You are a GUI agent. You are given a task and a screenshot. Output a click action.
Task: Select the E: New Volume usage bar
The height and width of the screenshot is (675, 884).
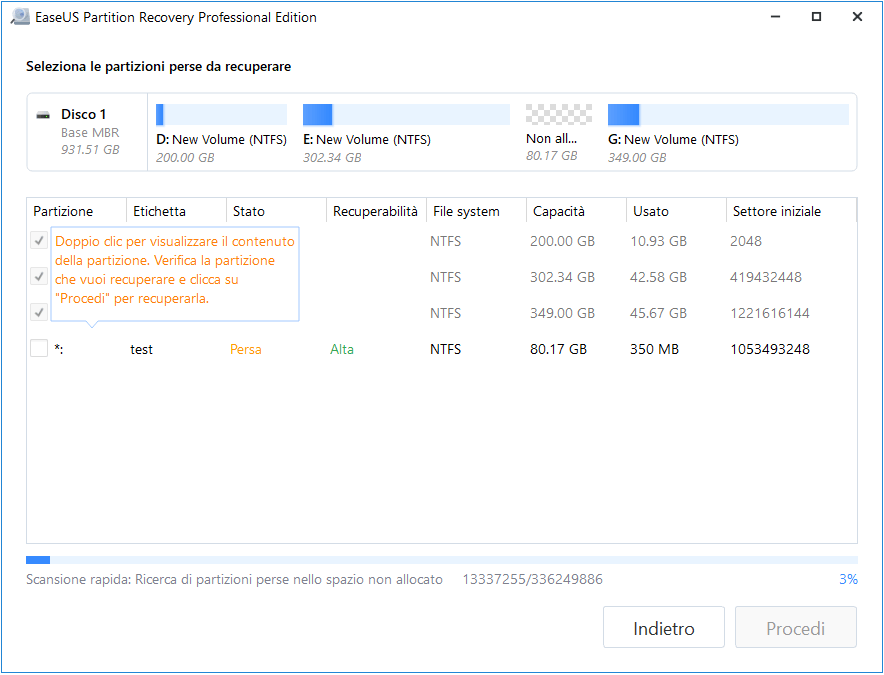(x=406, y=114)
